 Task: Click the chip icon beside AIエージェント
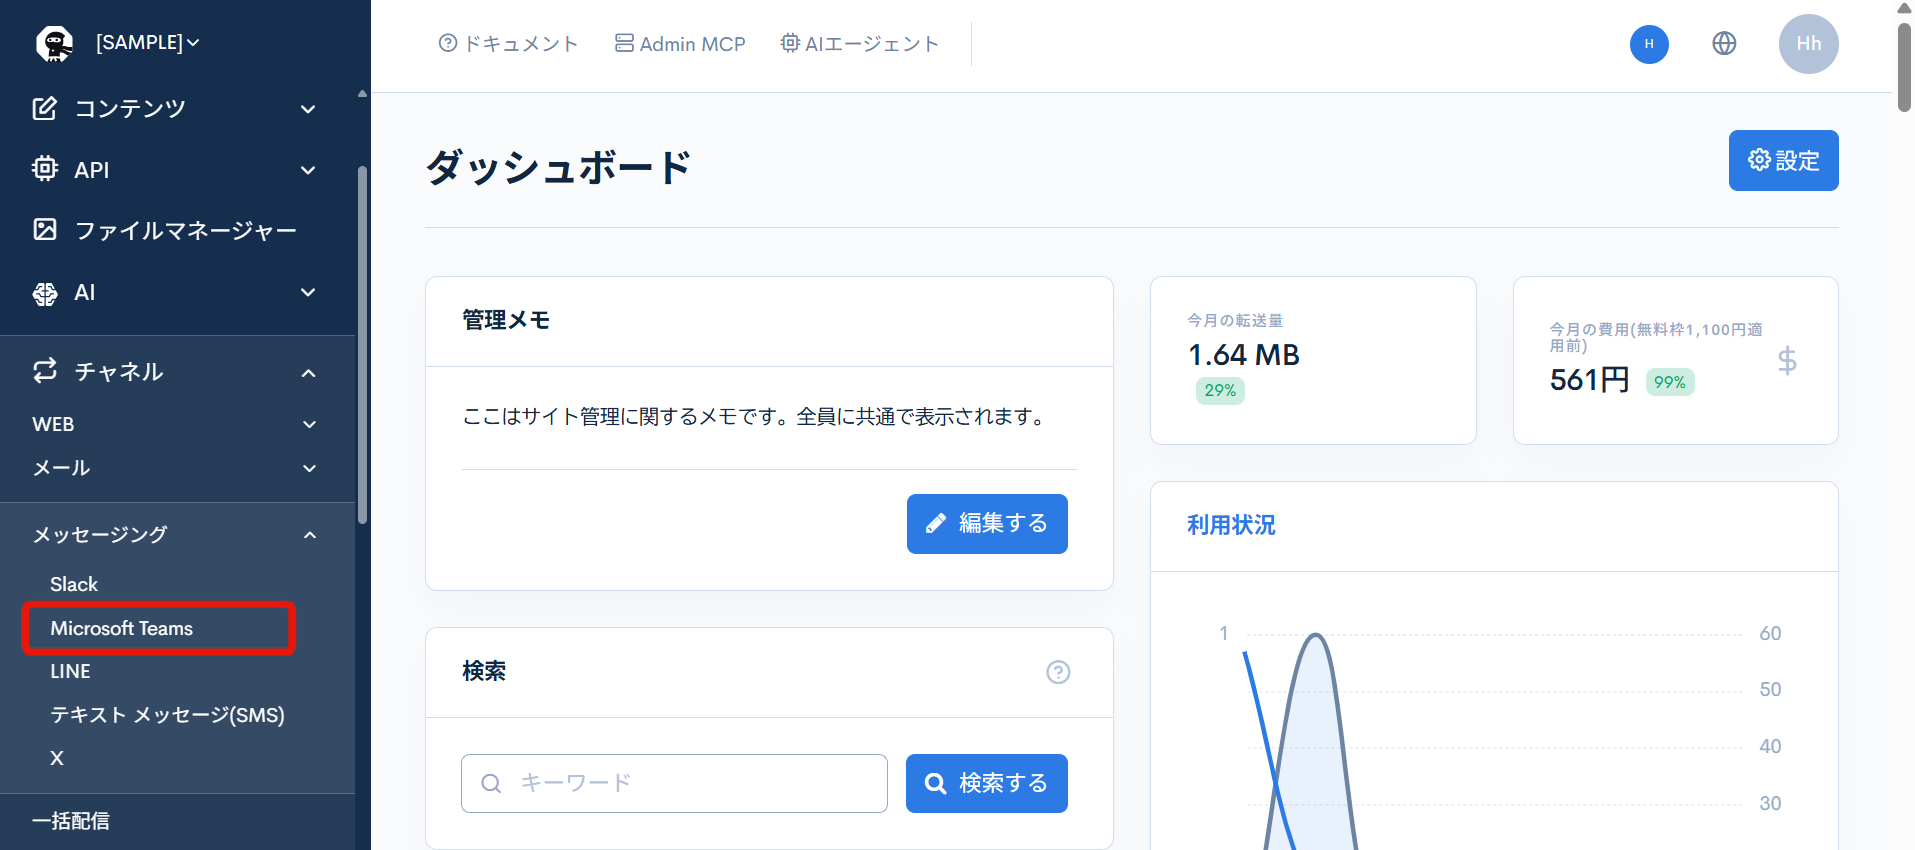pos(790,43)
